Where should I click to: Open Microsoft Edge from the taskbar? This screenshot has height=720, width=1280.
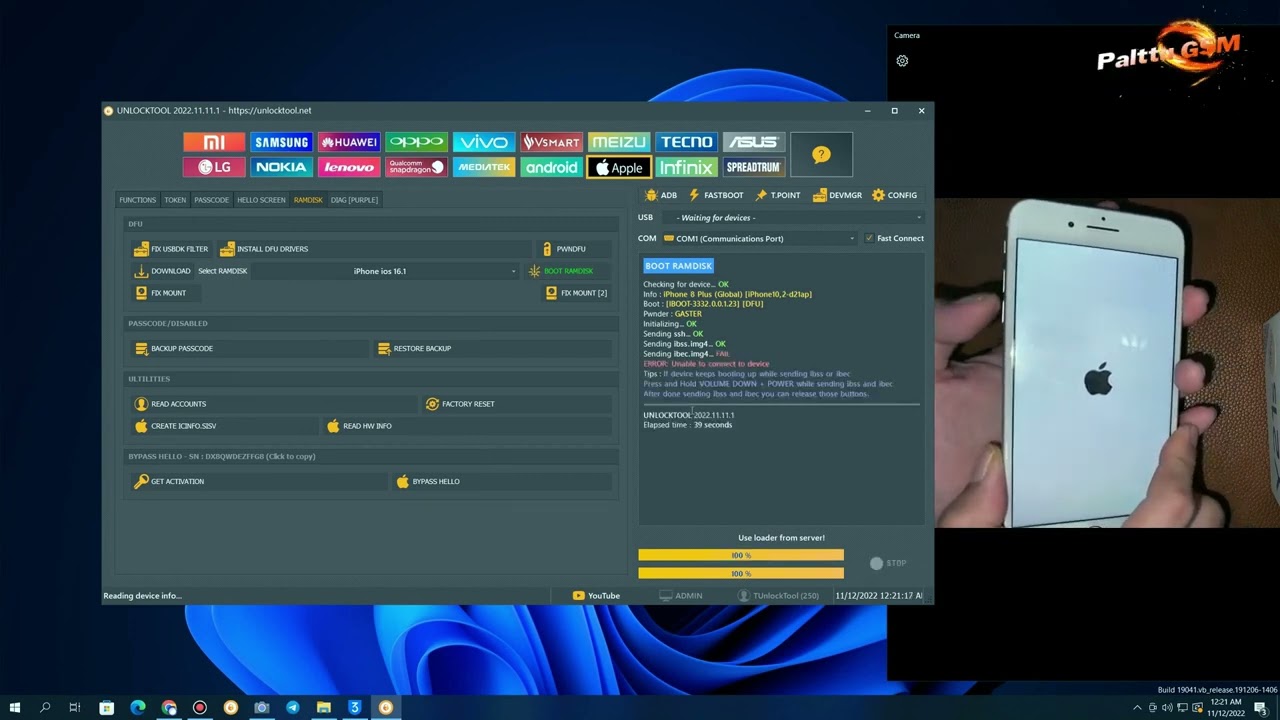pos(138,708)
